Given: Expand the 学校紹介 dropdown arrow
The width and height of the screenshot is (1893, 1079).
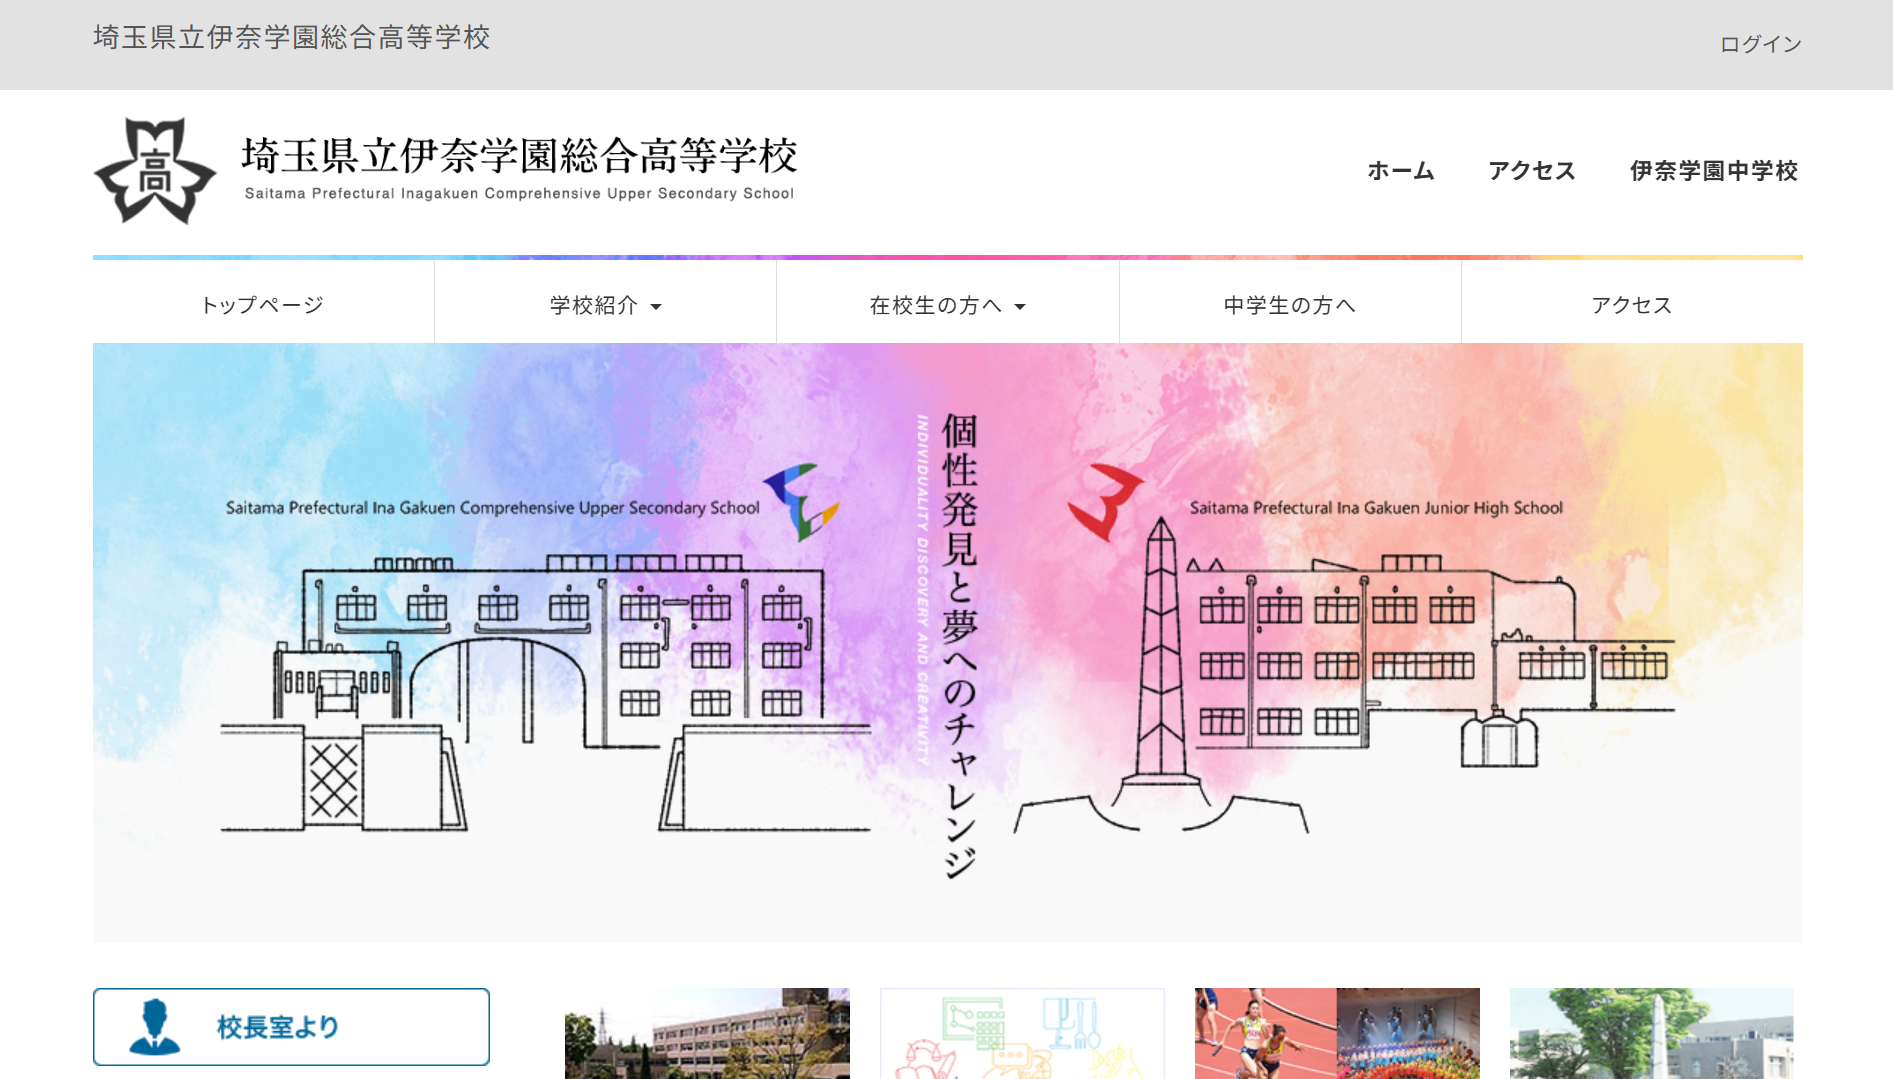Looking at the screenshot, I should pos(656,307).
